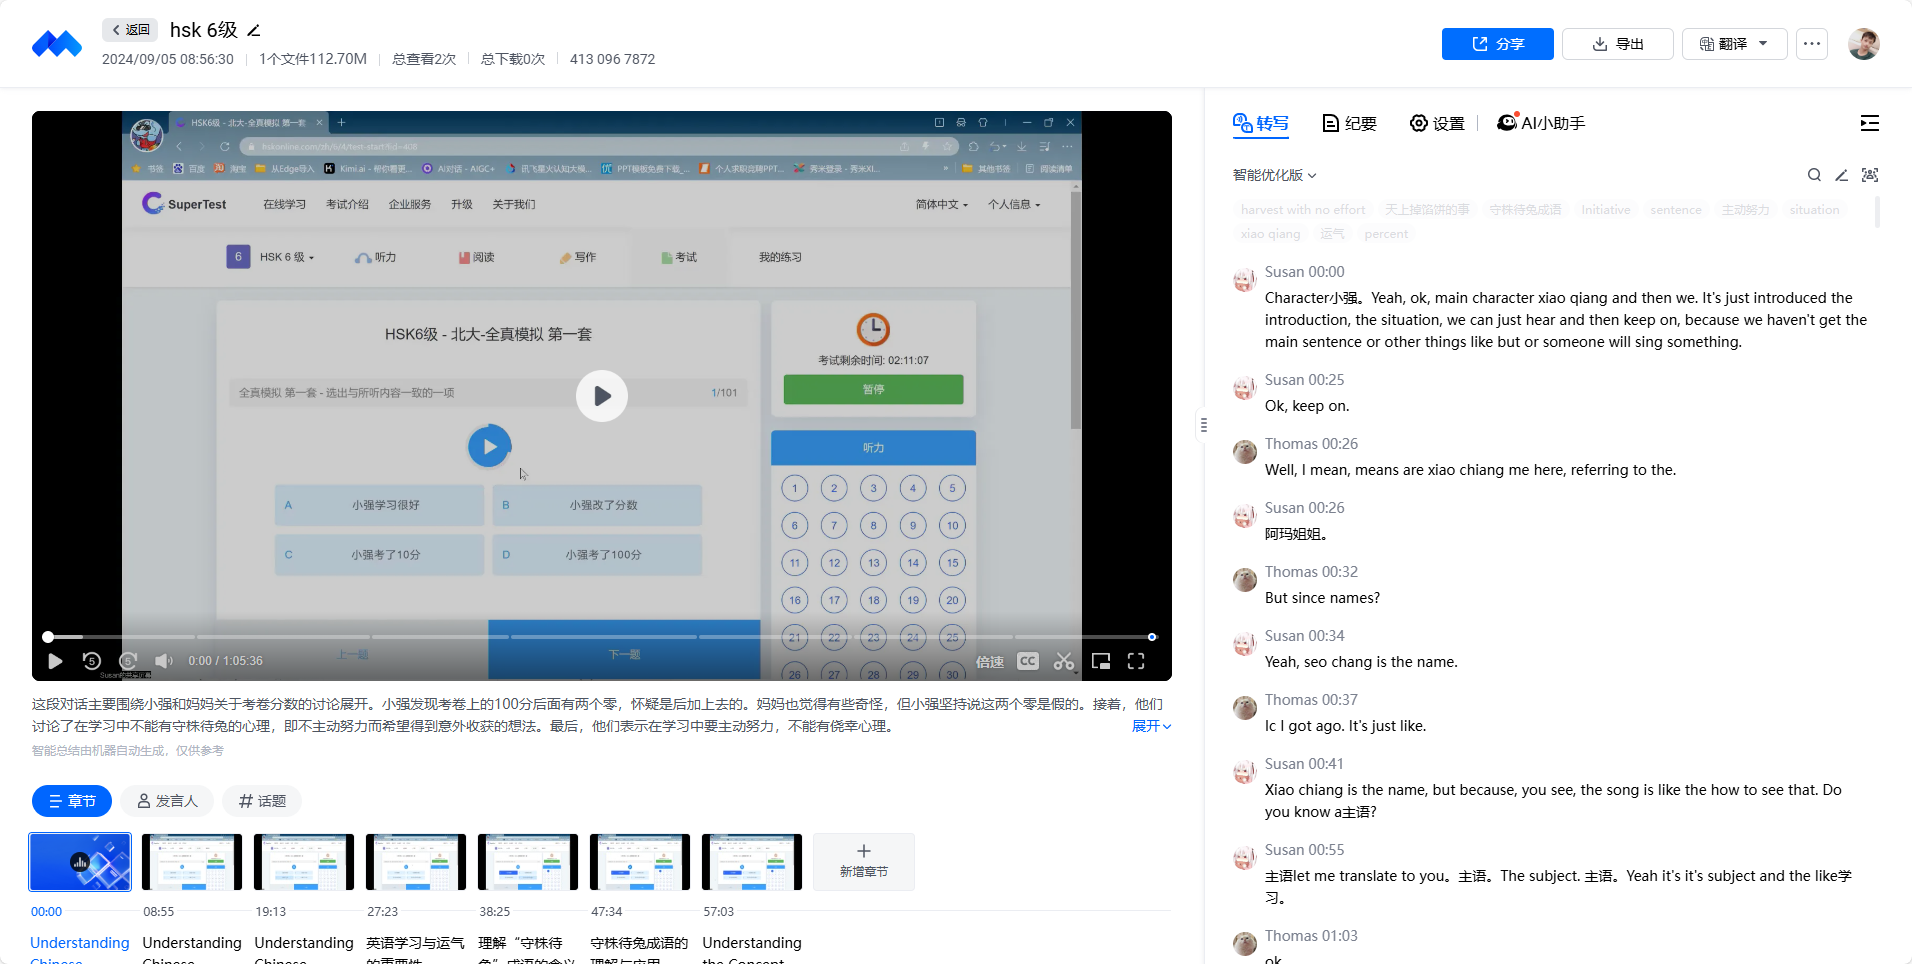Toggle fullscreen playback
Screen dimensions: 1912x964
coord(1136,661)
